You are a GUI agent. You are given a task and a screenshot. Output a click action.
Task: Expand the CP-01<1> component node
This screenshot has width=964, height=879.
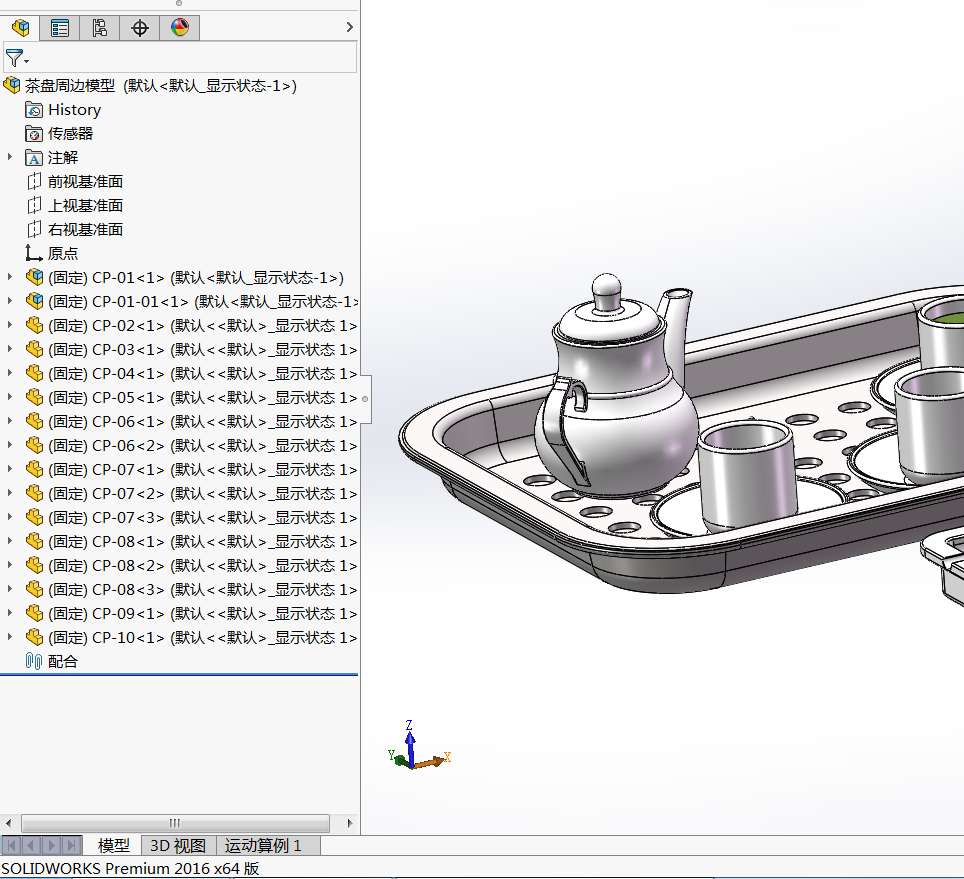(x=10, y=277)
